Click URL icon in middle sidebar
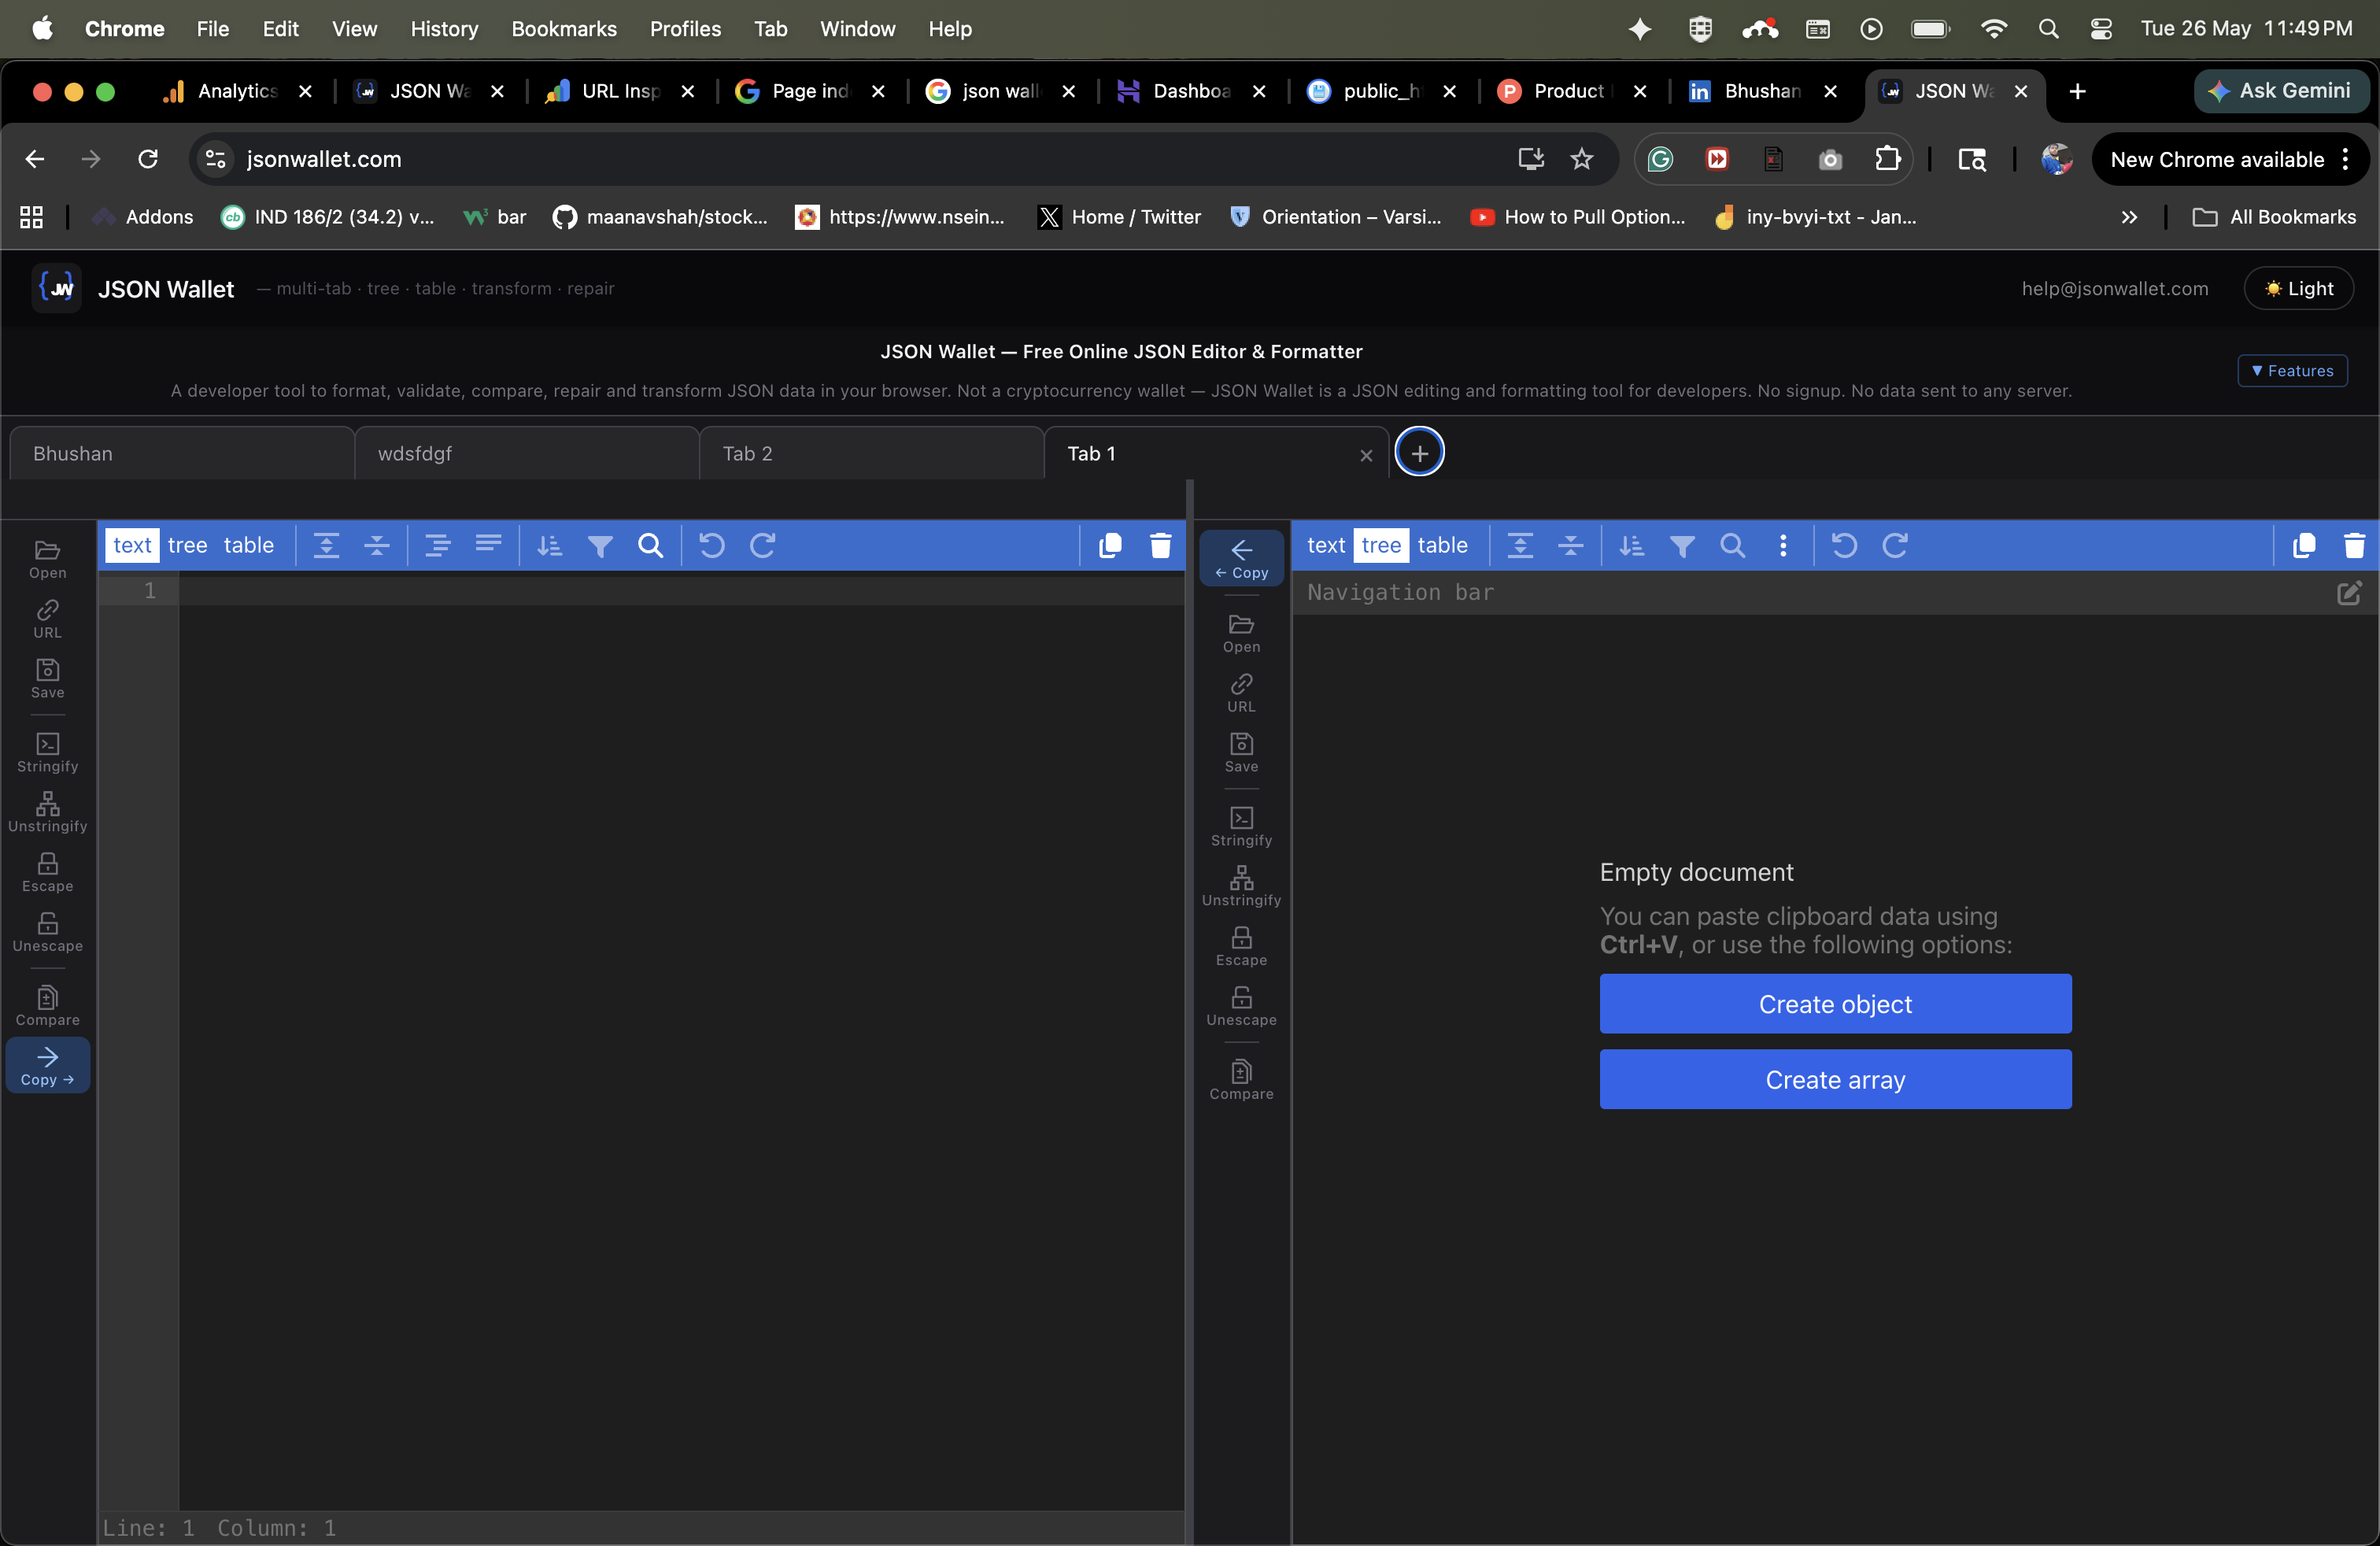This screenshot has width=2380, height=1546. pyautogui.click(x=1241, y=693)
